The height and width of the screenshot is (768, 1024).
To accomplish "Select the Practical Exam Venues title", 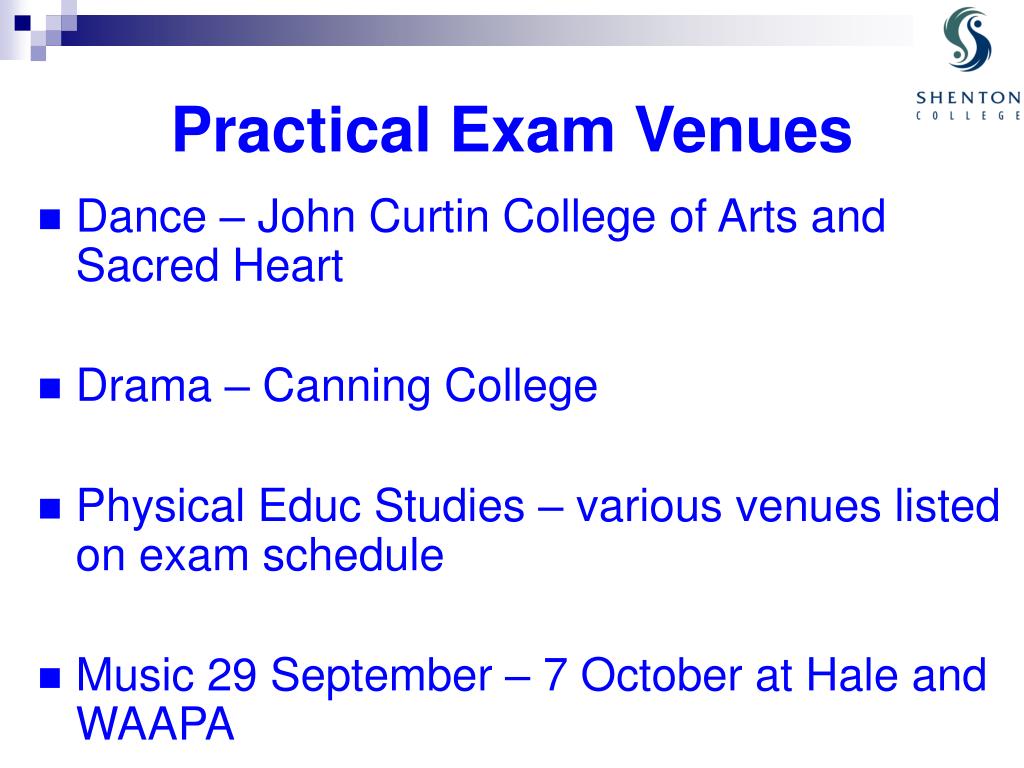I will [x=512, y=130].
